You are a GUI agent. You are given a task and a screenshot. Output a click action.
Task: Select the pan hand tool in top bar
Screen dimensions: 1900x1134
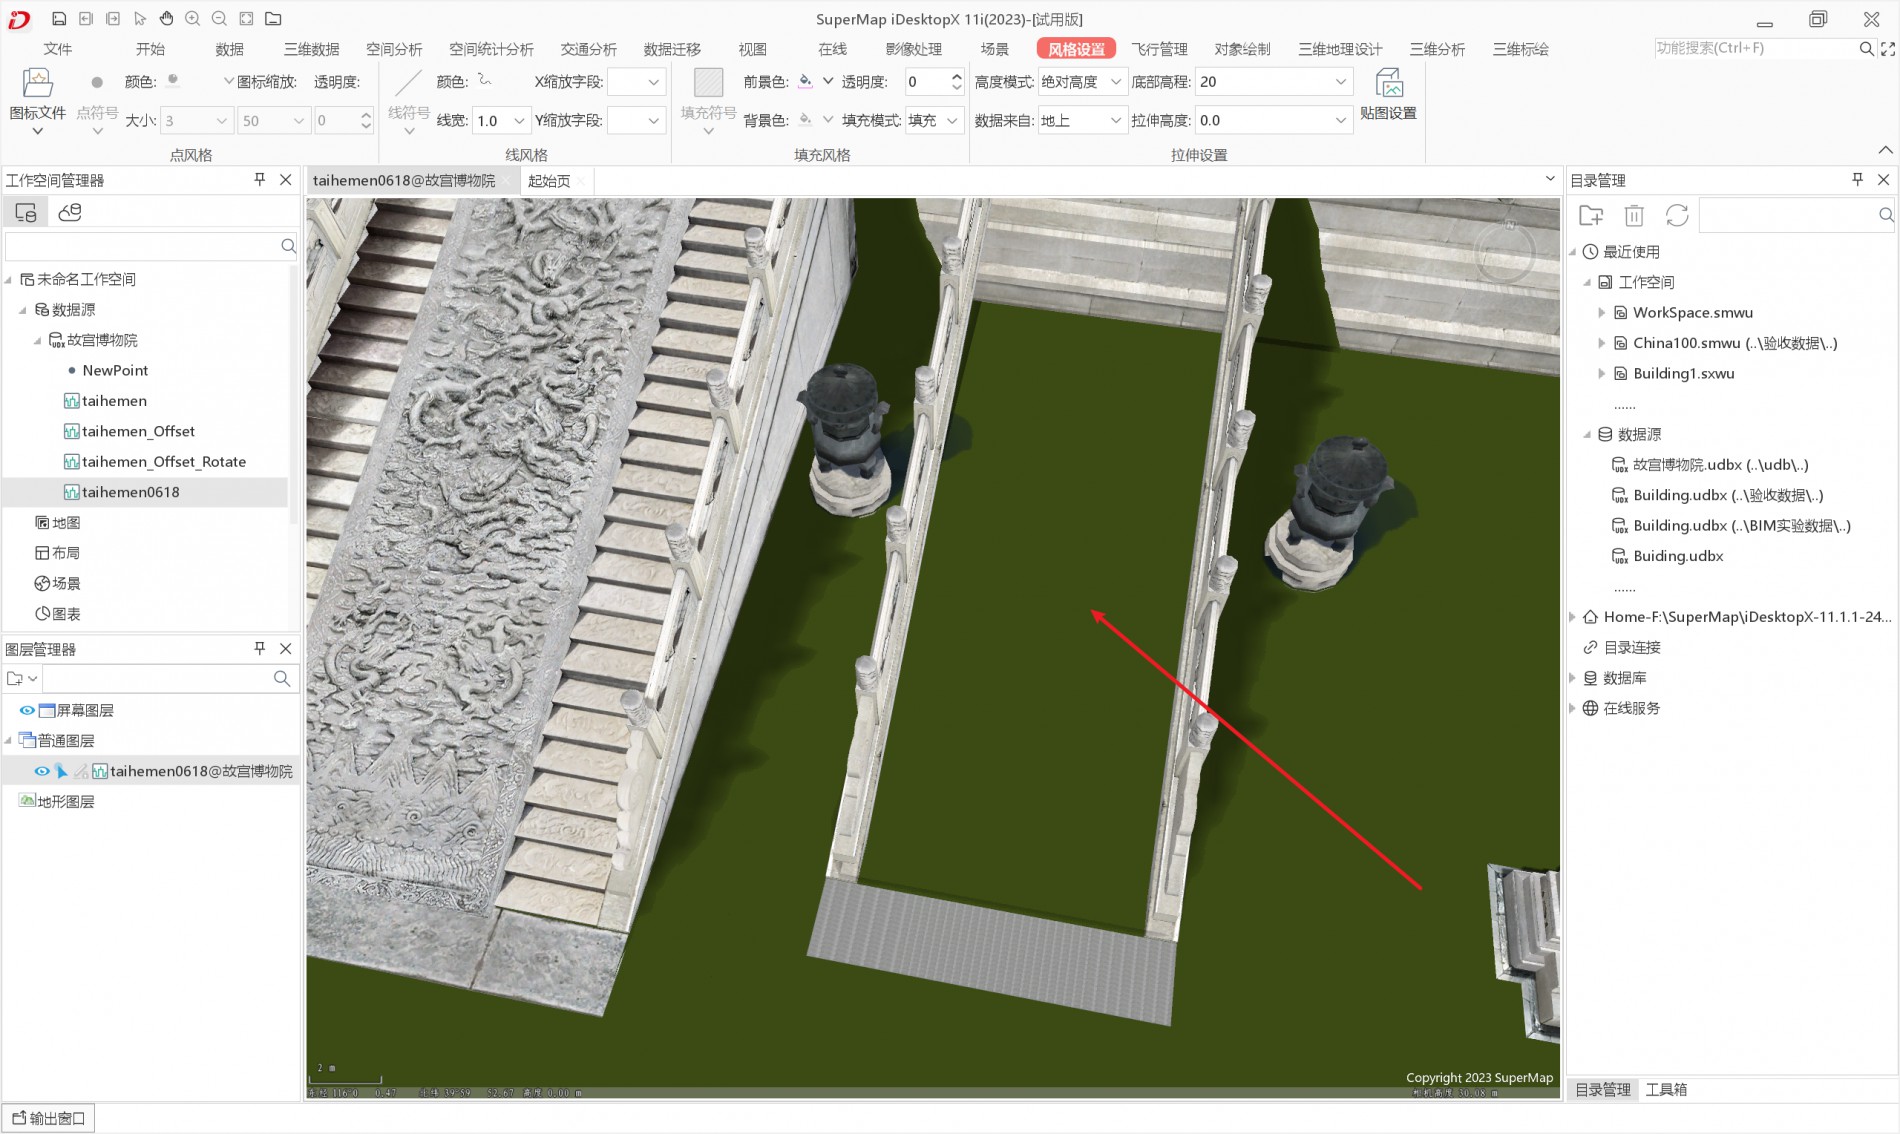coord(166,19)
